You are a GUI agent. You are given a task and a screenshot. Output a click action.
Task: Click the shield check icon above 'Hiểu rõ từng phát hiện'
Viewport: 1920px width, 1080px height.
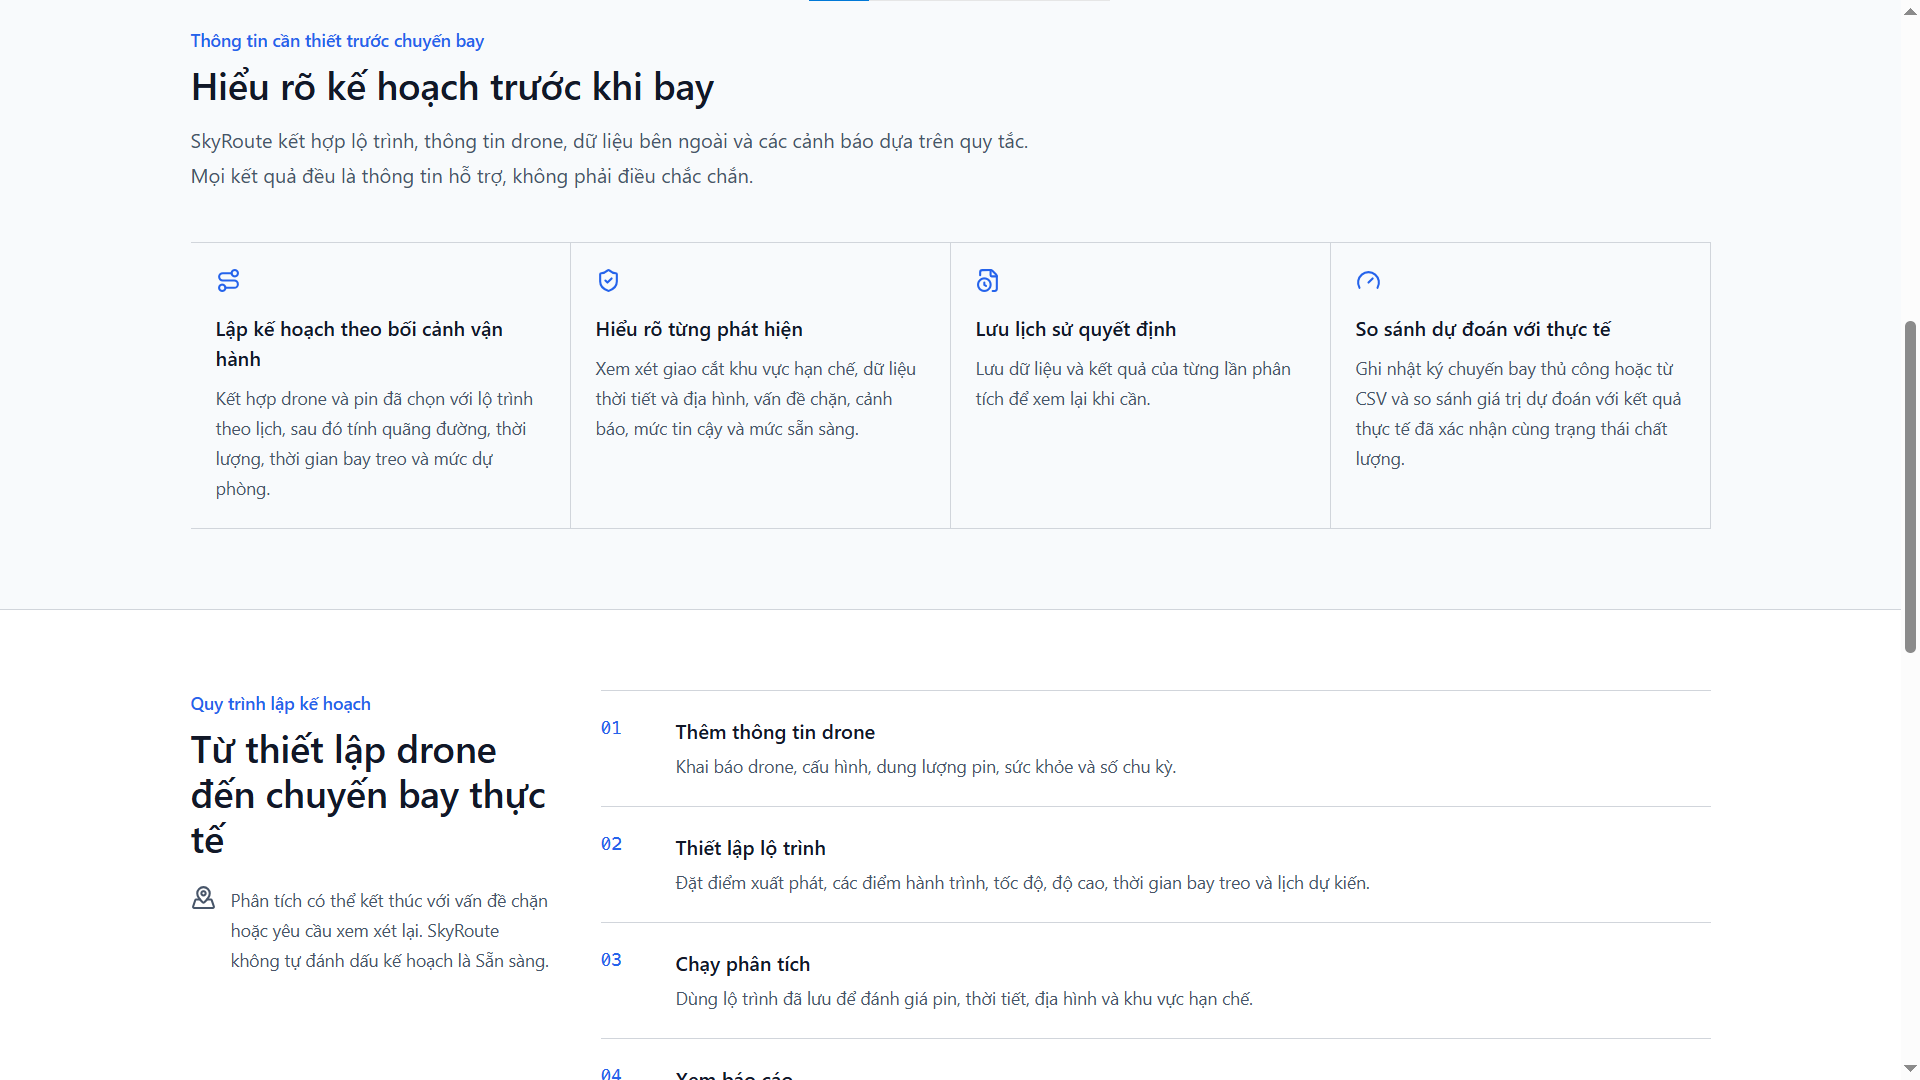tap(608, 281)
